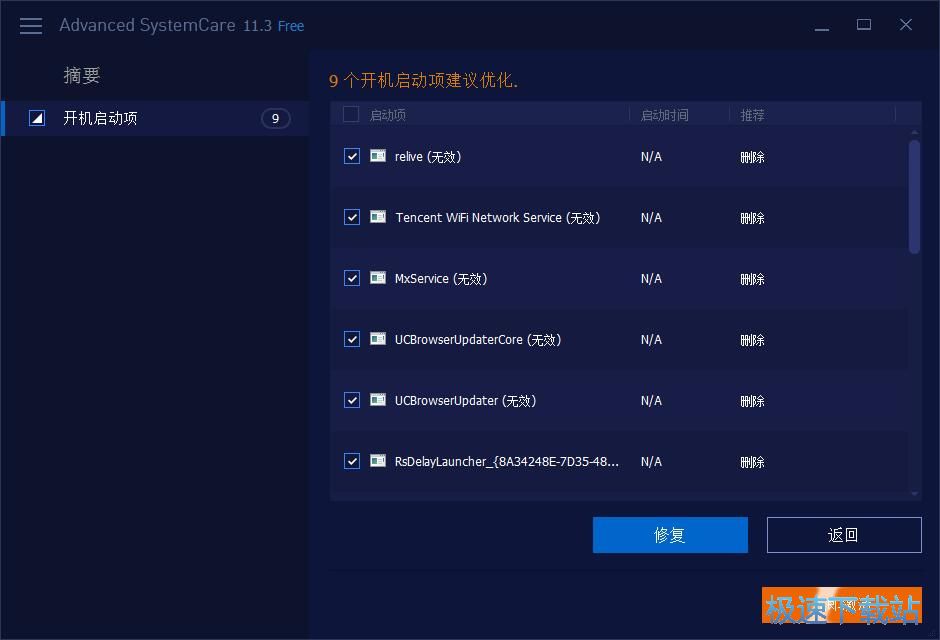The width and height of the screenshot is (940, 640).
Task: Click the 删除 action for RsDelayLauncher
Action: (752, 461)
